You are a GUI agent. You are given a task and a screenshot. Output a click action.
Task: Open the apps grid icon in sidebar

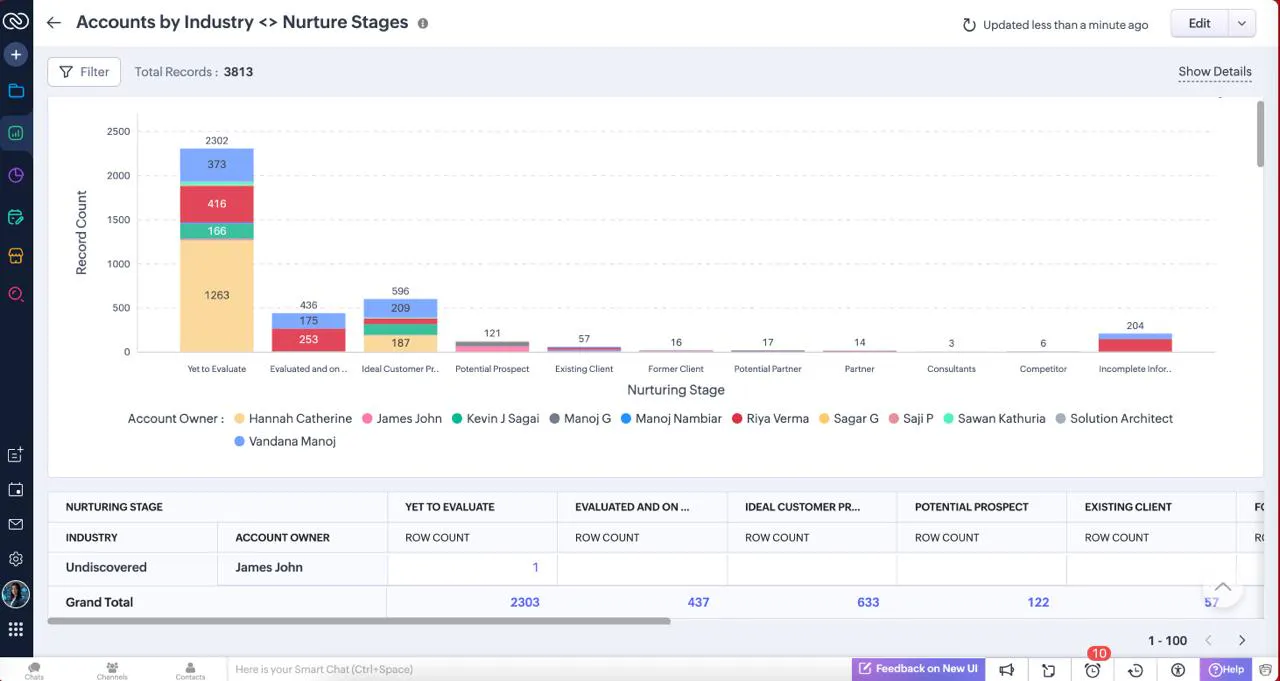16,629
